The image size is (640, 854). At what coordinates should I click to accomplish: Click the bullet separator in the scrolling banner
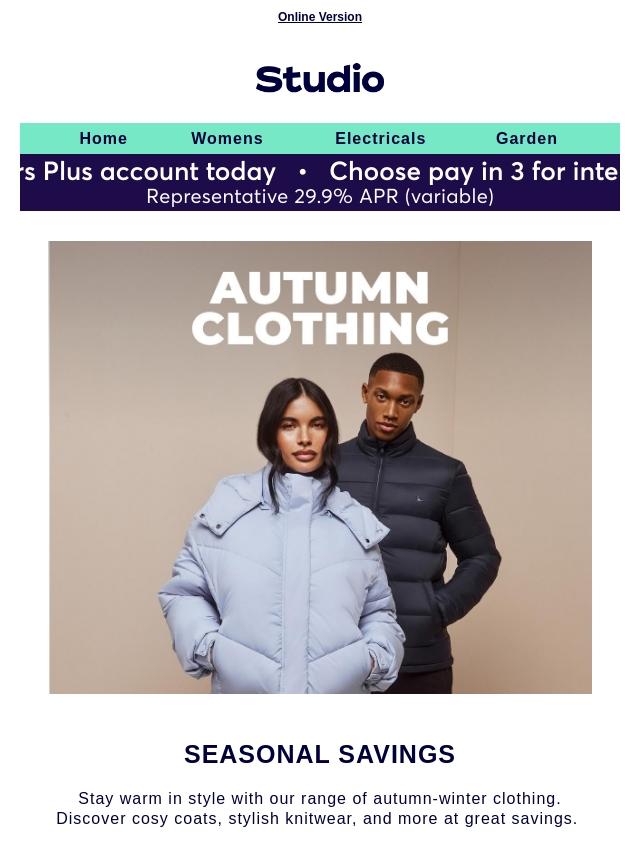(303, 173)
